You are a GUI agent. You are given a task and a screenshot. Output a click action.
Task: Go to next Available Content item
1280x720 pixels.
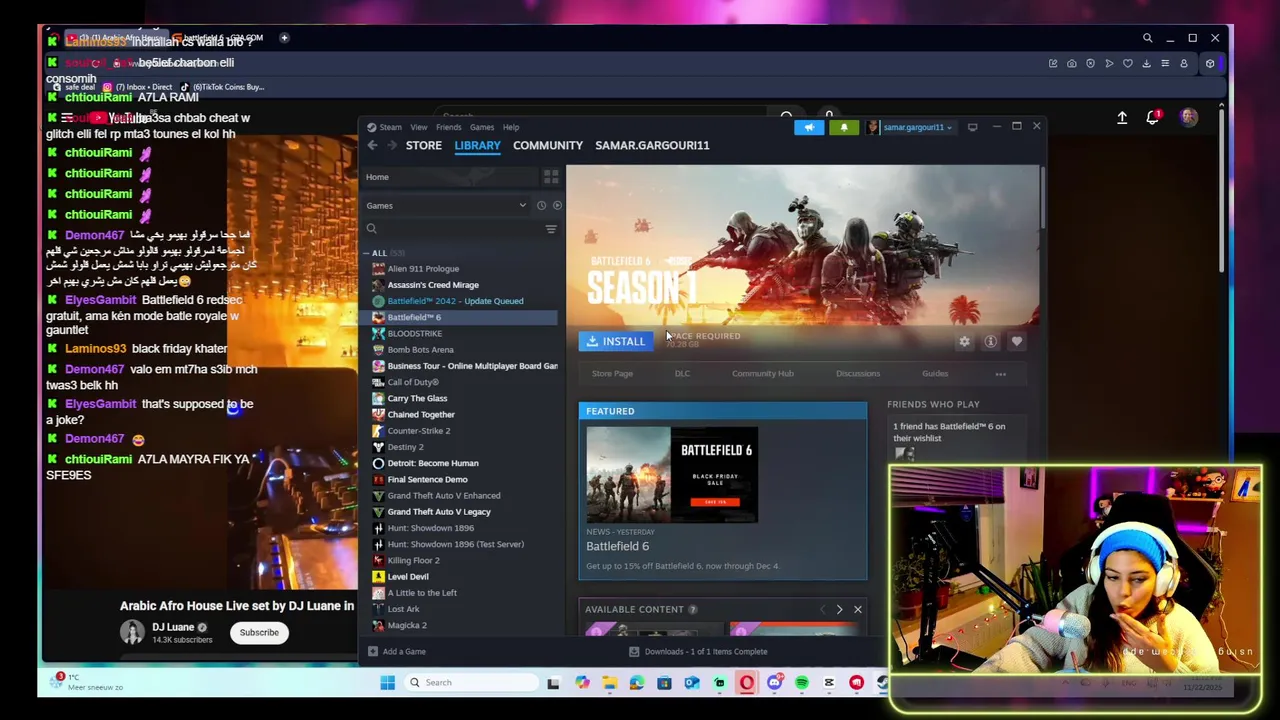tap(839, 609)
